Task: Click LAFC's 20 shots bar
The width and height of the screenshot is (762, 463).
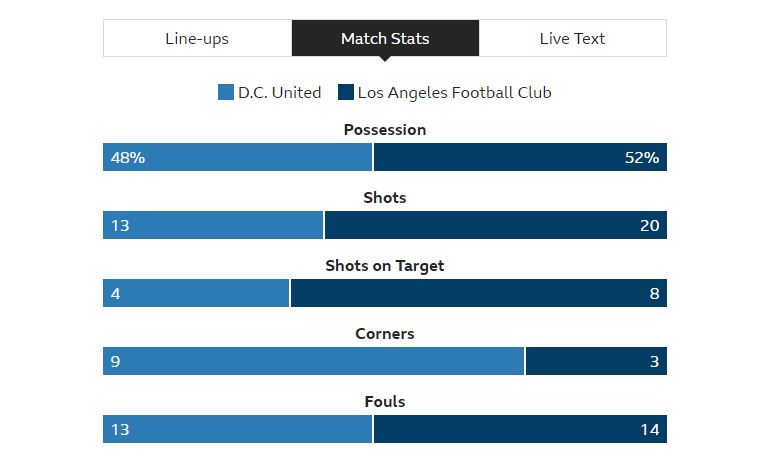Action: point(496,225)
